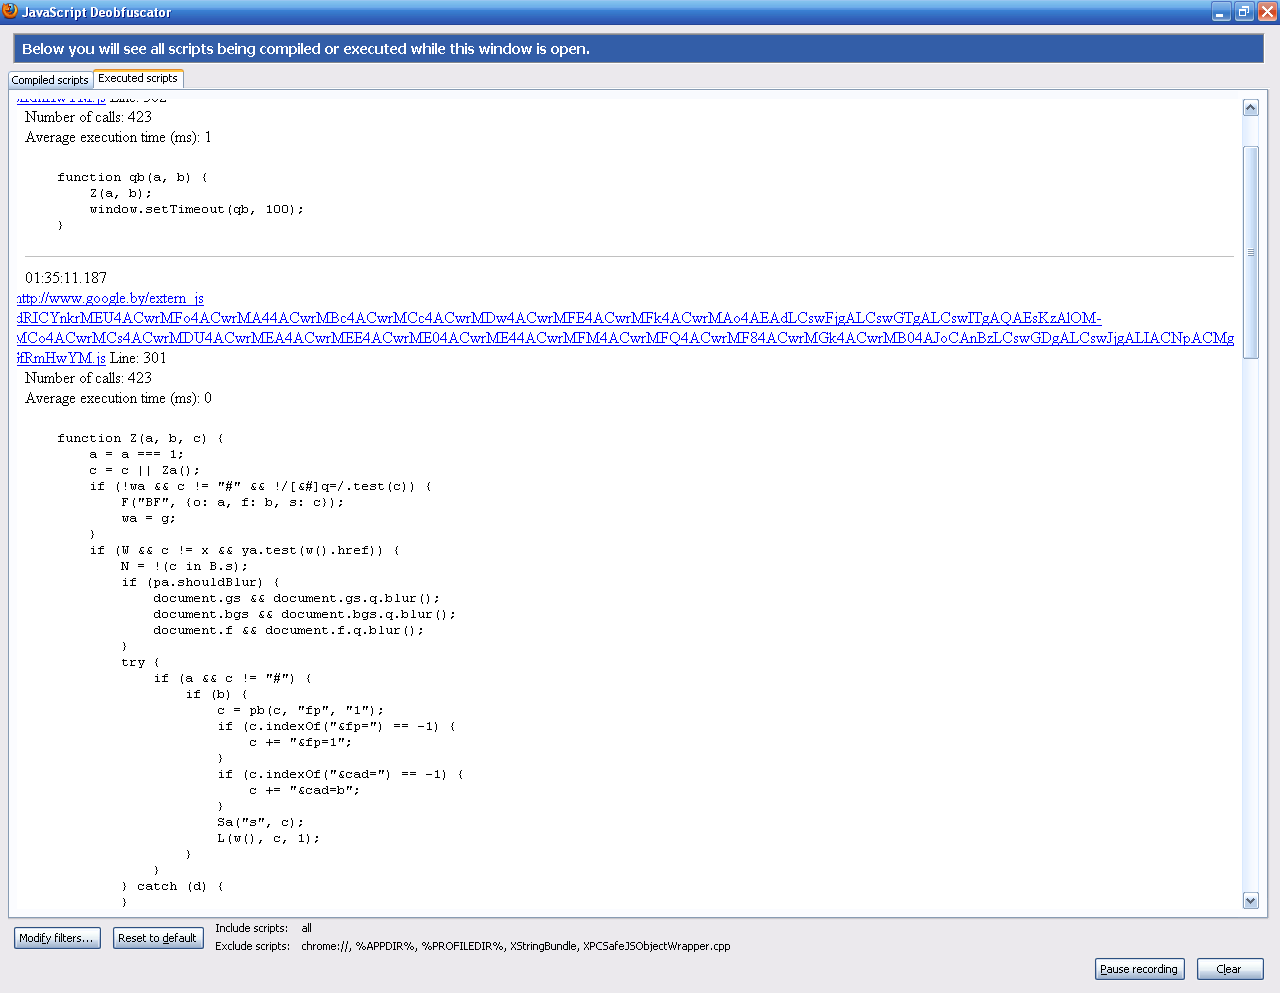This screenshot has height=993, width=1280.
Task: Click the Firefox icon in title bar
Action: (10, 11)
